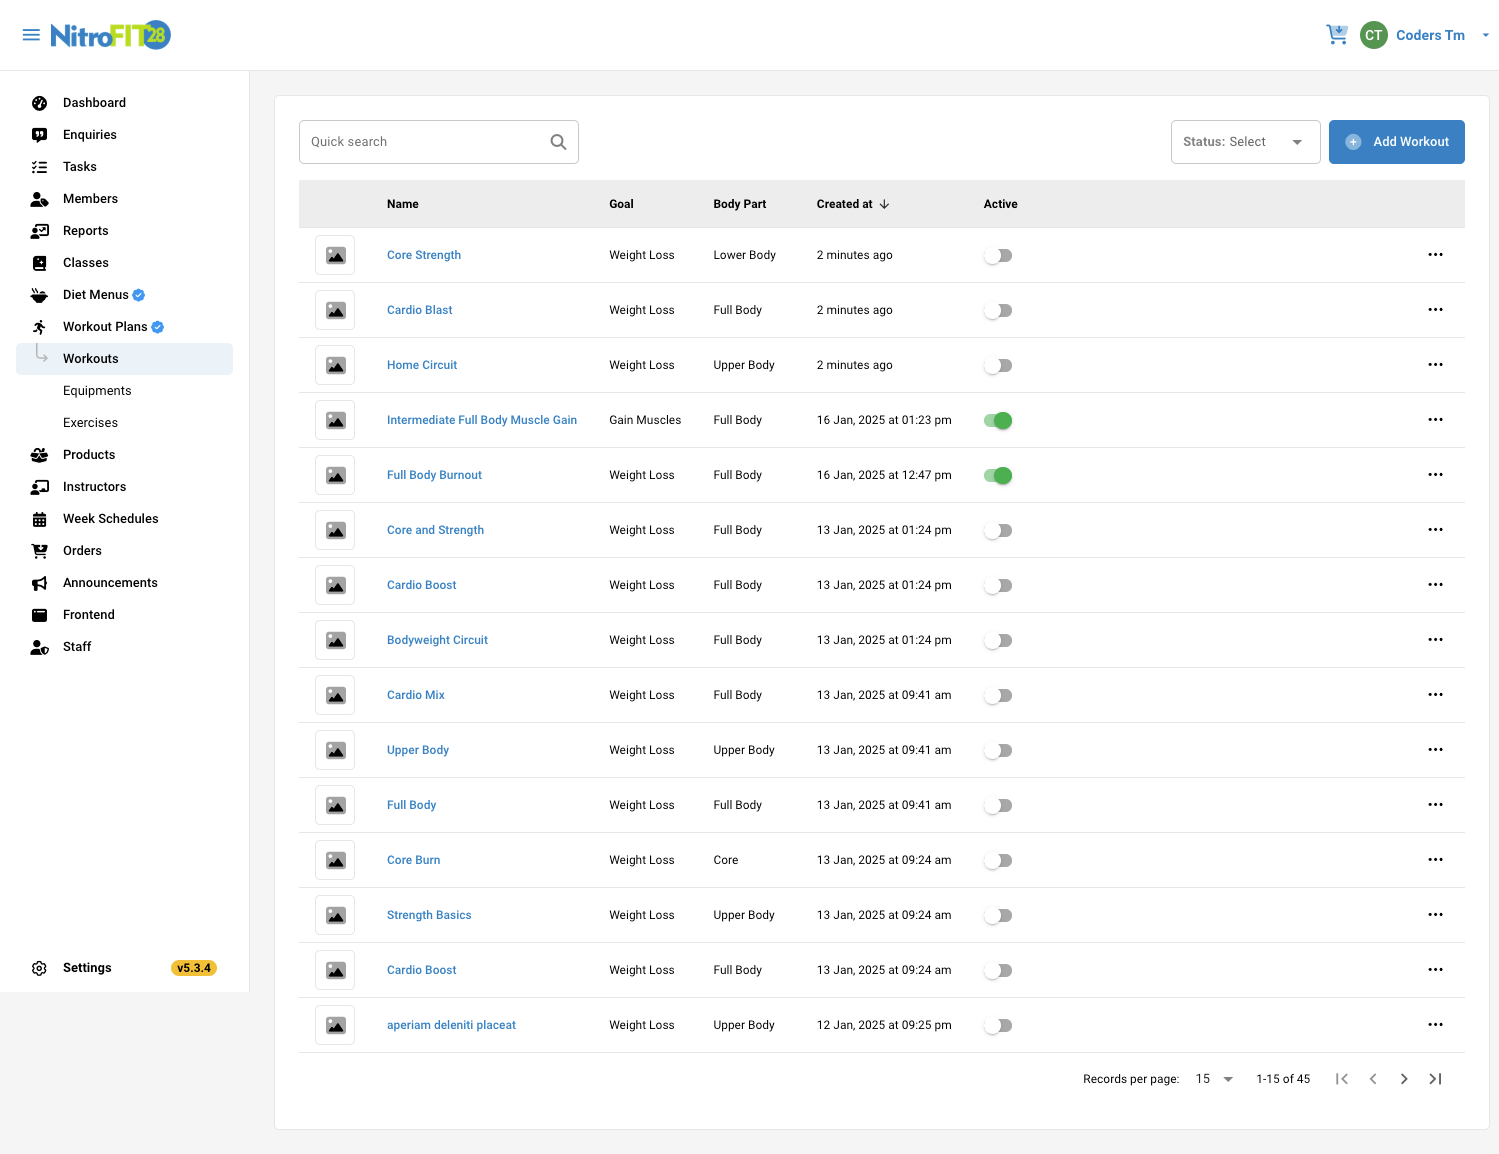Click the Cardio Blast image thumbnail
Viewport: 1499px width, 1154px height.
pyautogui.click(x=335, y=310)
